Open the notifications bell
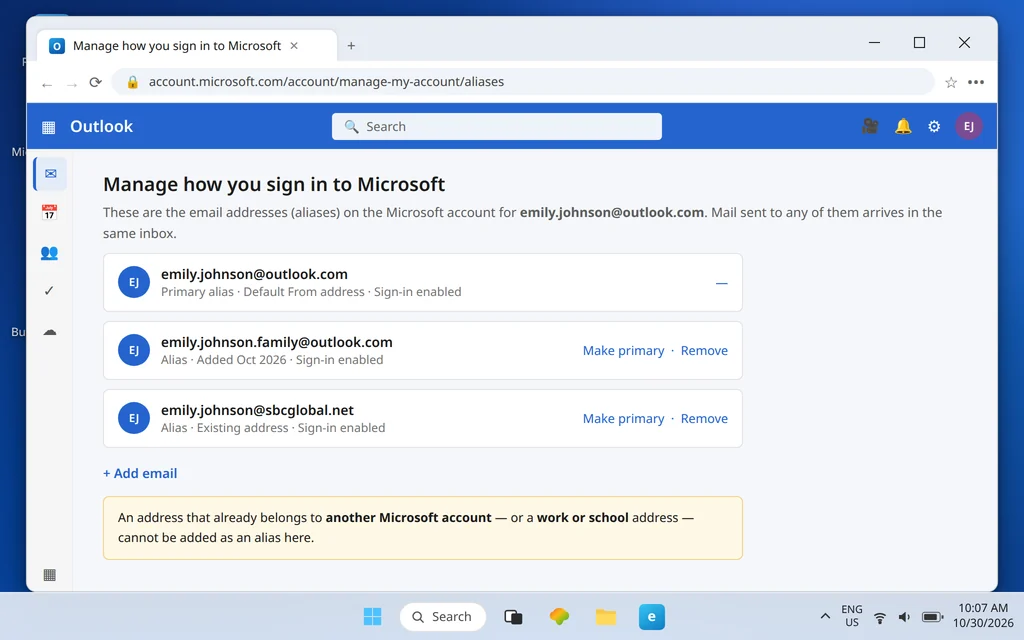The width and height of the screenshot is (1024, 640). 903,126
